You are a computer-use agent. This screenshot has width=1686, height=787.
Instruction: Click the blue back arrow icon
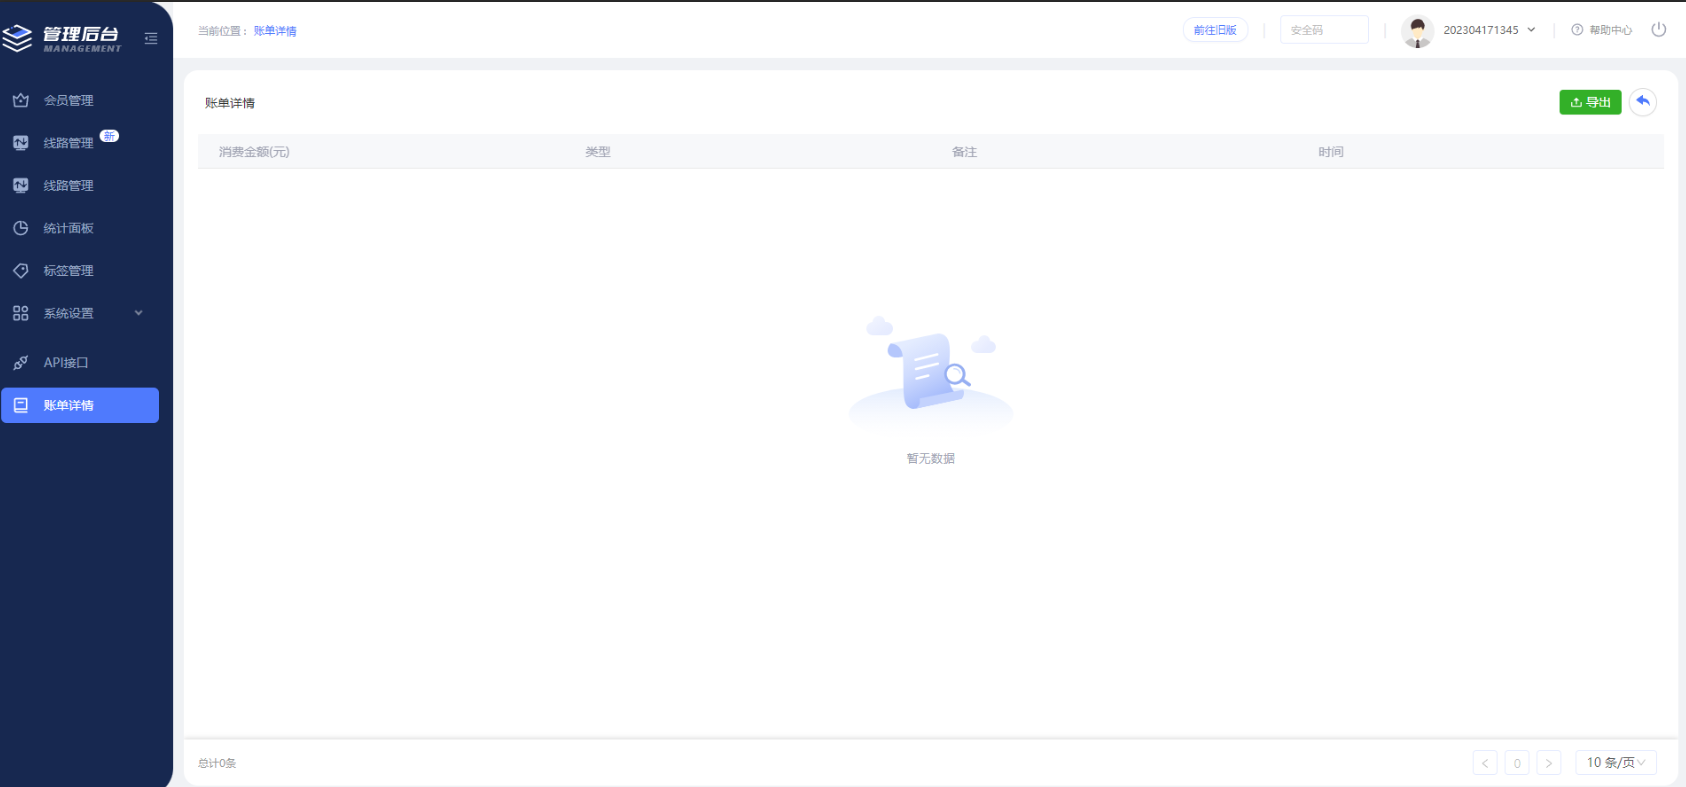(1642, 102)
